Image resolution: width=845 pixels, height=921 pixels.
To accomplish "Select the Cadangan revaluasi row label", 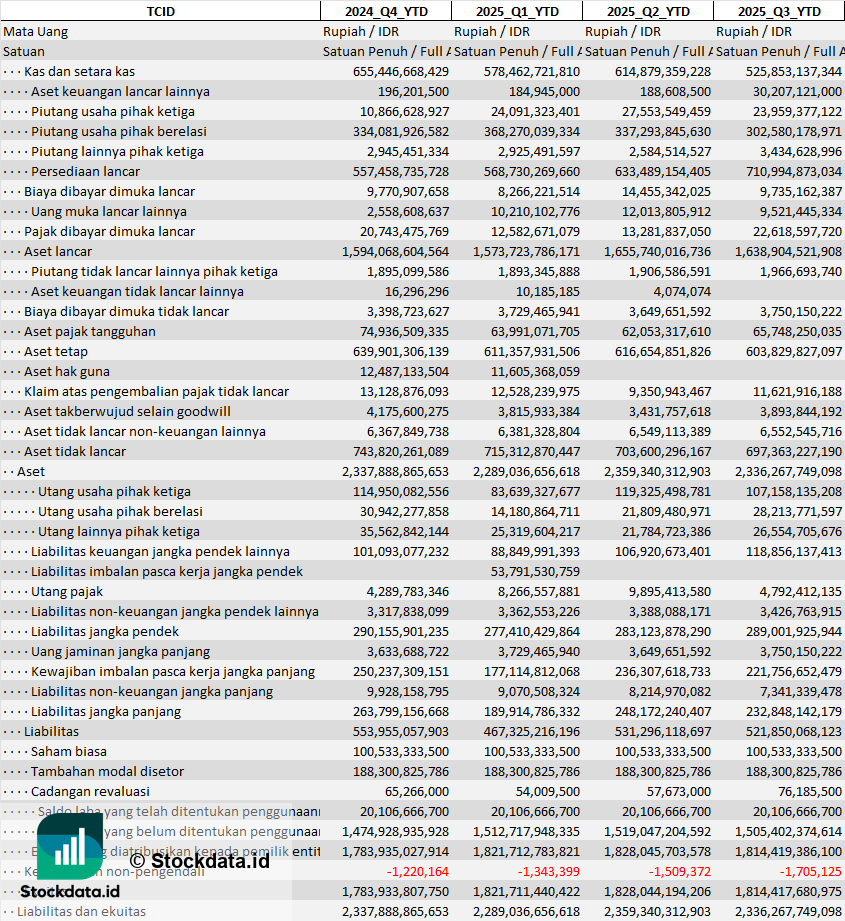I will pyautogui.click(x=90, y=790).
